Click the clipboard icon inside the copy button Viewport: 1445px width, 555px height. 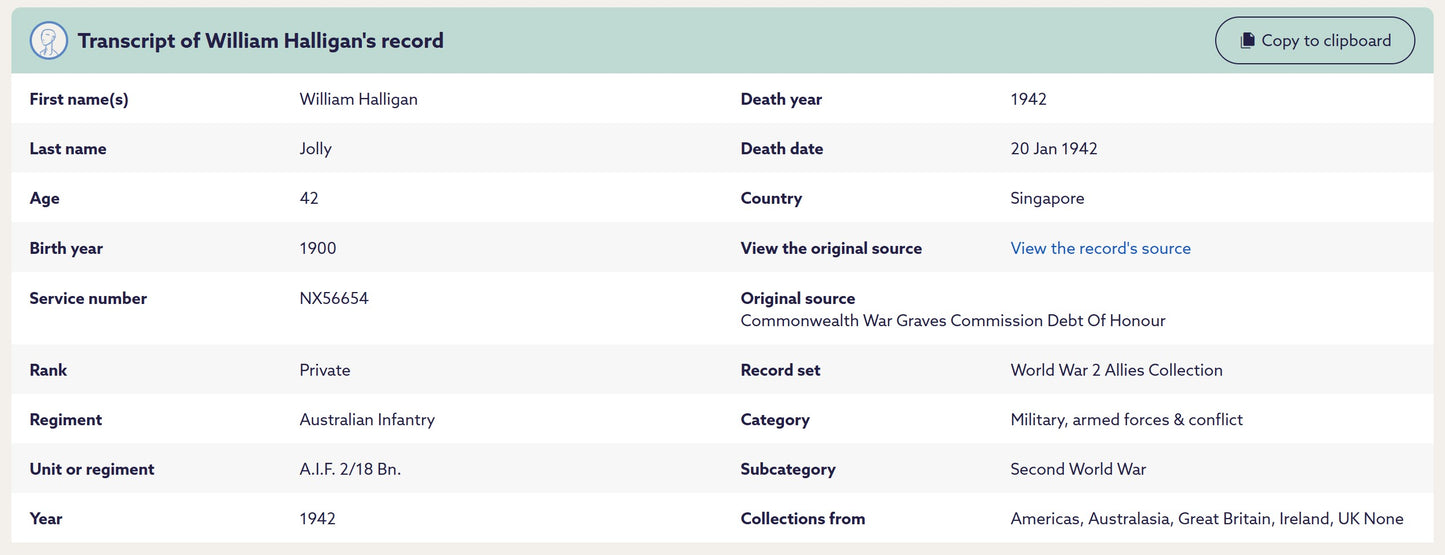click(x=1247, y=41)
